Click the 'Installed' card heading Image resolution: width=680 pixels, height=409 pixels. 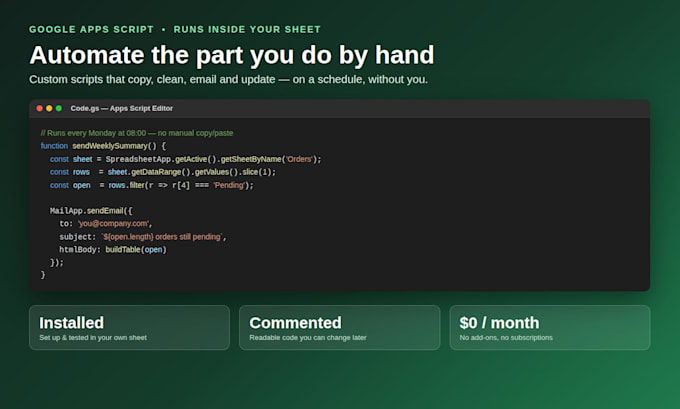(72, 323)
